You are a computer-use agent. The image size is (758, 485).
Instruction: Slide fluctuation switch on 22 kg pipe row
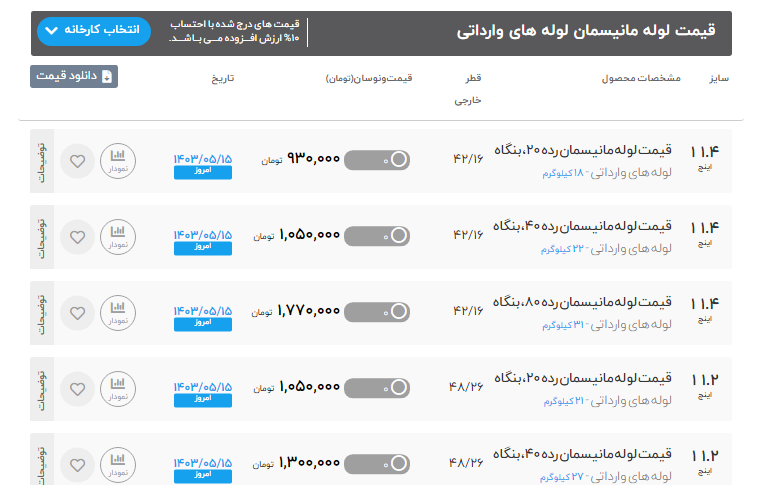[x=376, y=236]
